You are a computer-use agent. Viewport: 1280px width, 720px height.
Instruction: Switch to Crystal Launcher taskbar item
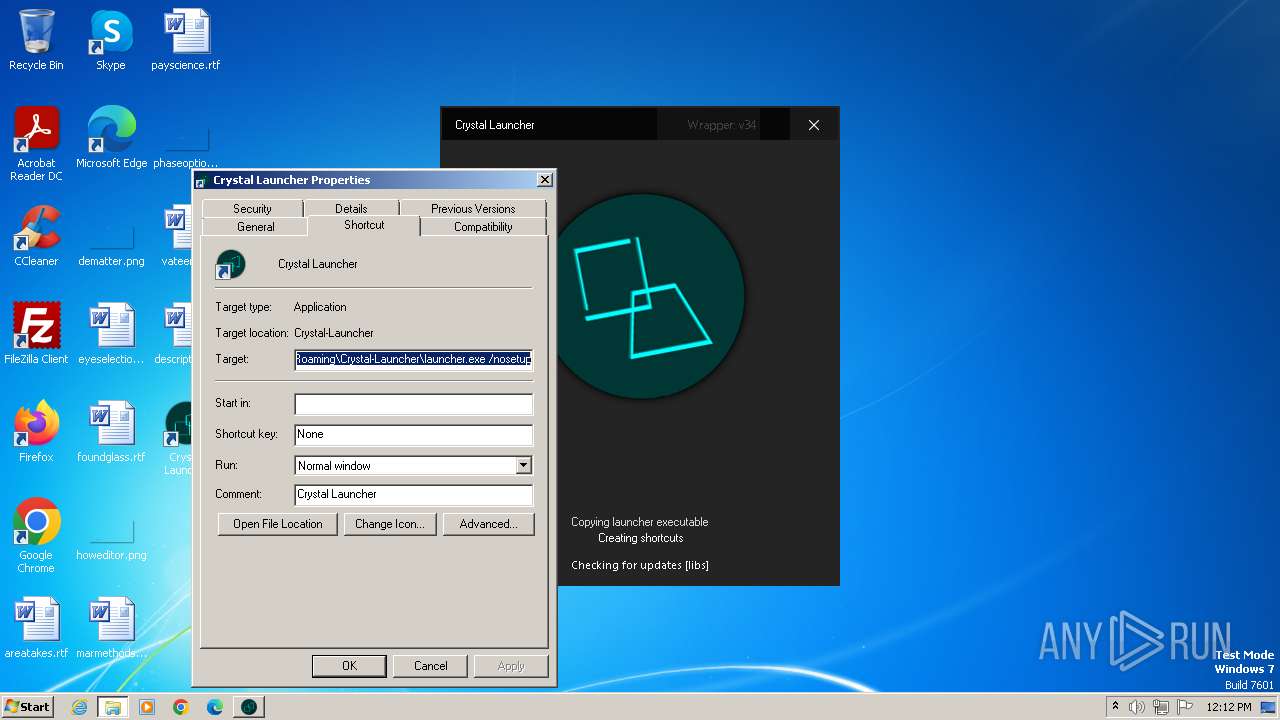coord(249,707)
